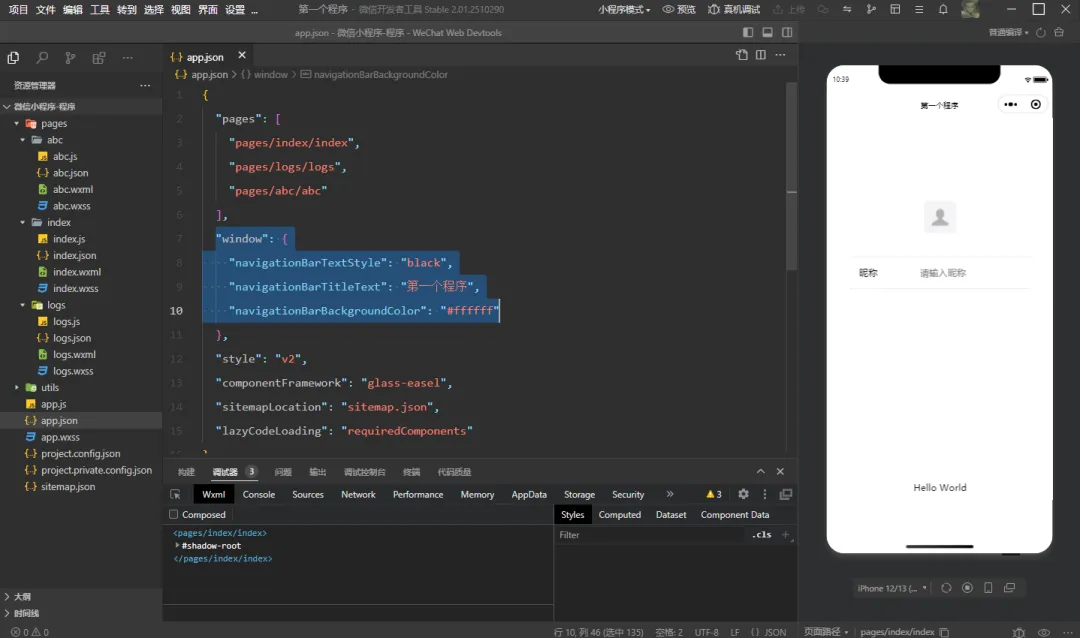Collapse the logs folder
The width and height of the screenshot is (1080, 638).
[x=23, y=305]
